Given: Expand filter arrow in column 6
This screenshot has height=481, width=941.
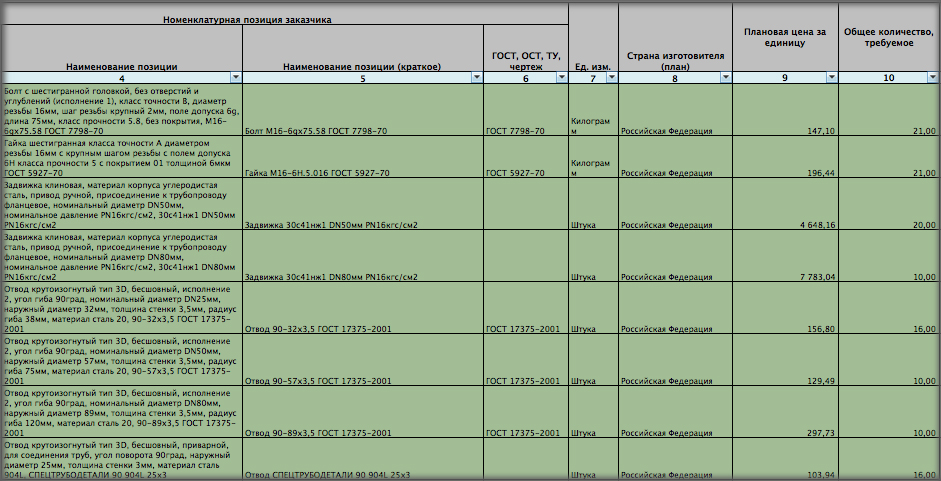Looking at the screenshot, I should point(560,77).
